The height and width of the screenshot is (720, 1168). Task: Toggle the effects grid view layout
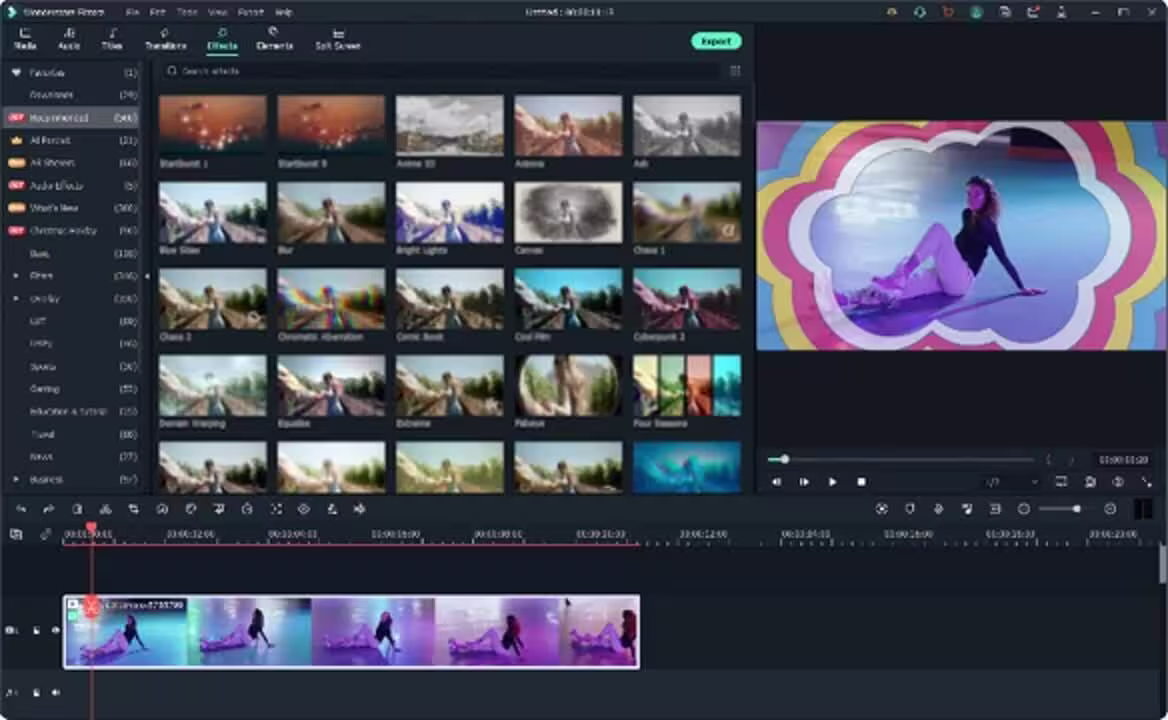pyautogui.click(x=737, y=71)
